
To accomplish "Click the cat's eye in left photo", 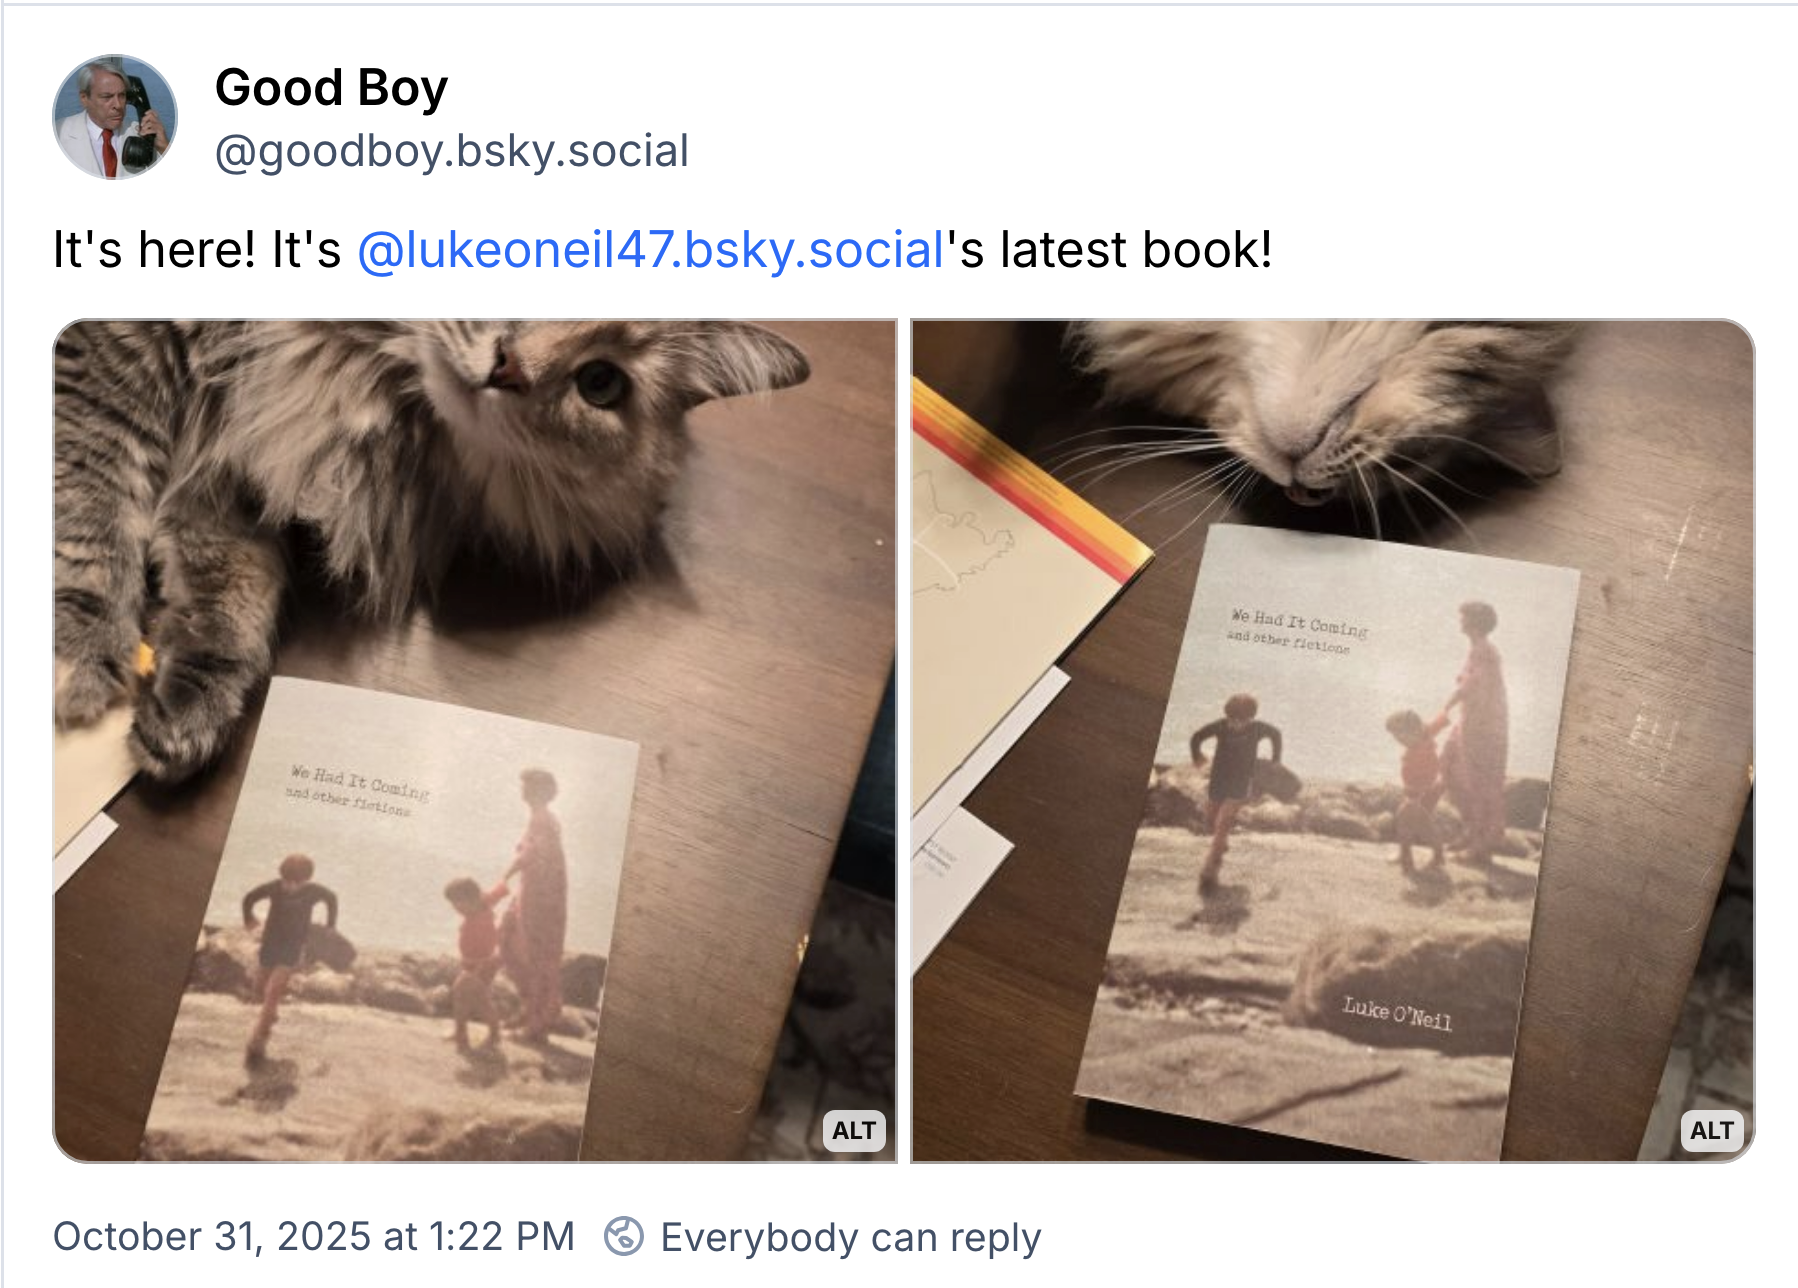I will 601,381.
